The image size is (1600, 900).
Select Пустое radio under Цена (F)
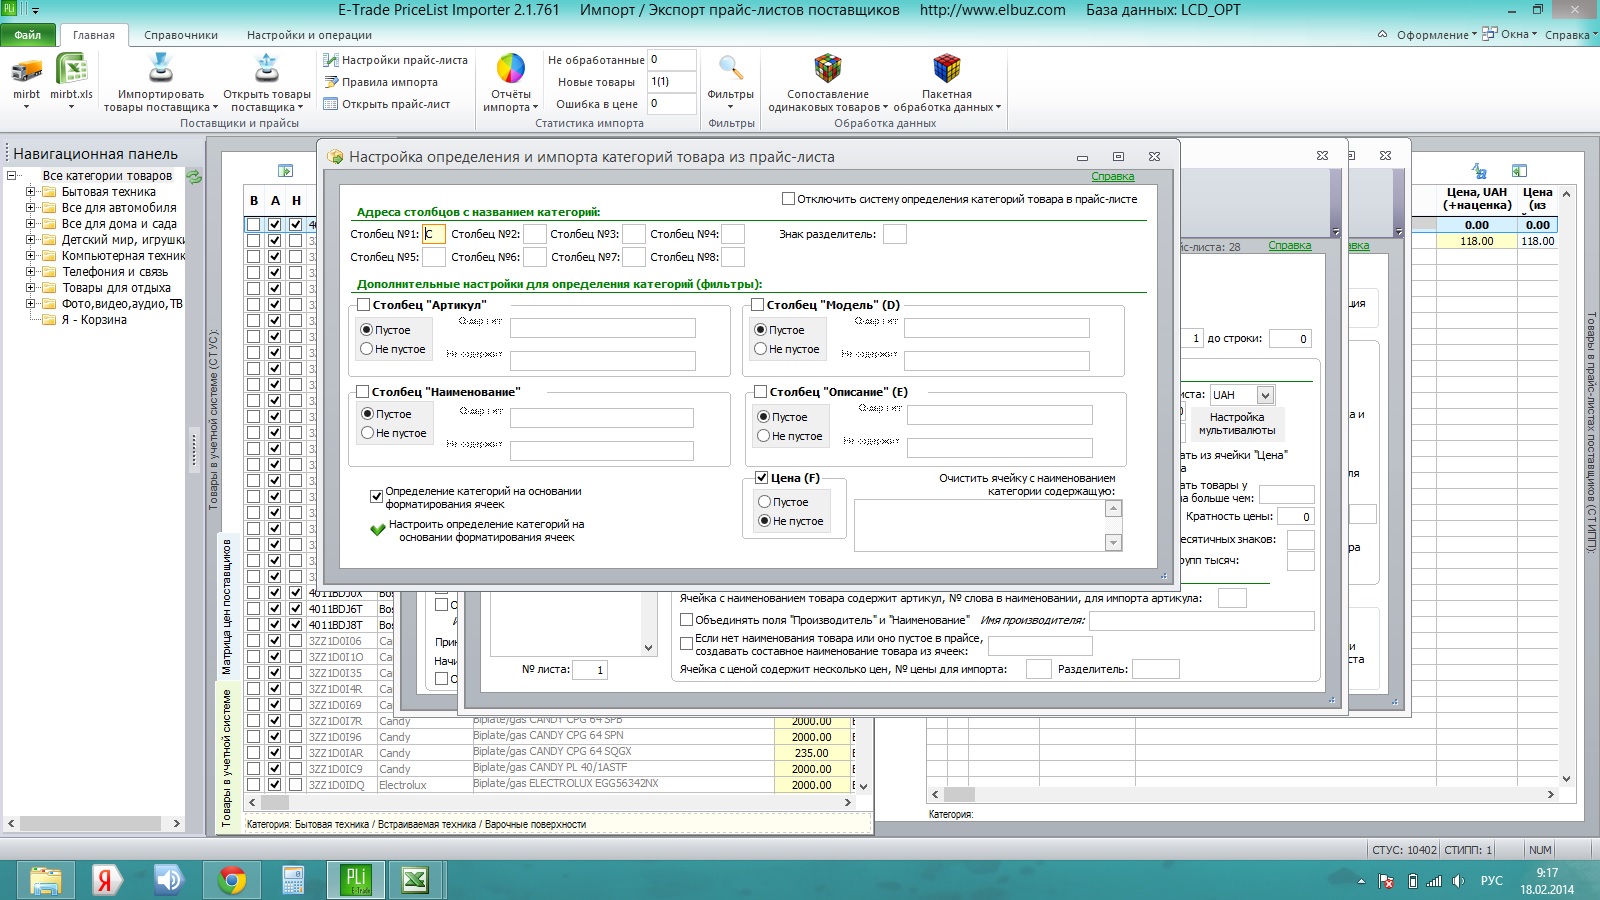pyautogui.click(x=764, y=502)
